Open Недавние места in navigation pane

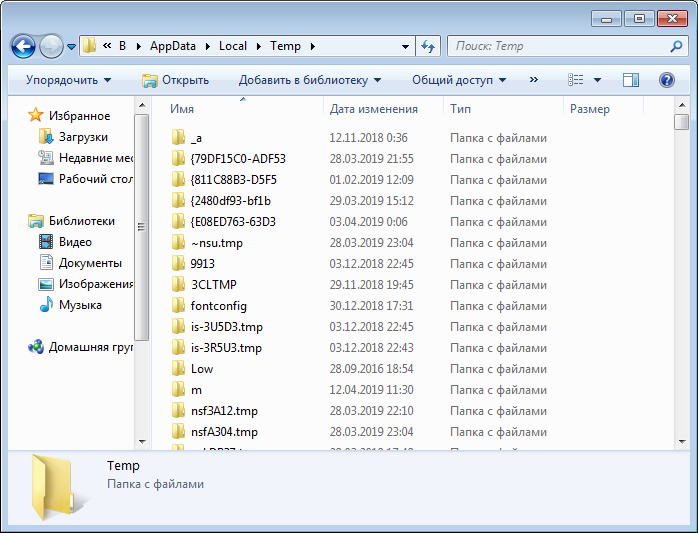96,158
